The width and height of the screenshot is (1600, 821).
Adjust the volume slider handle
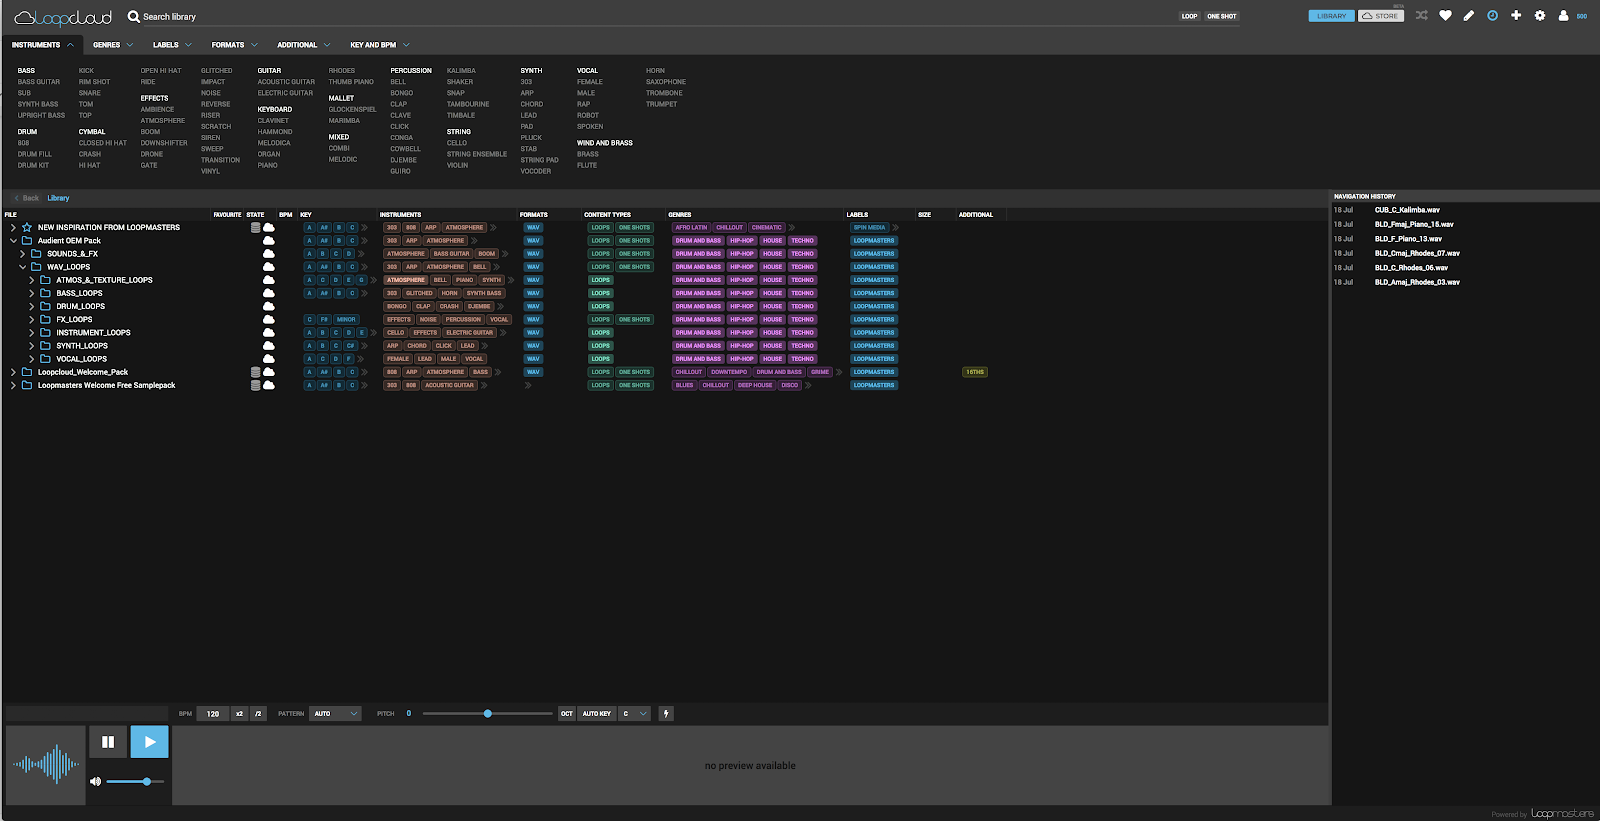[x=146, y=781]
